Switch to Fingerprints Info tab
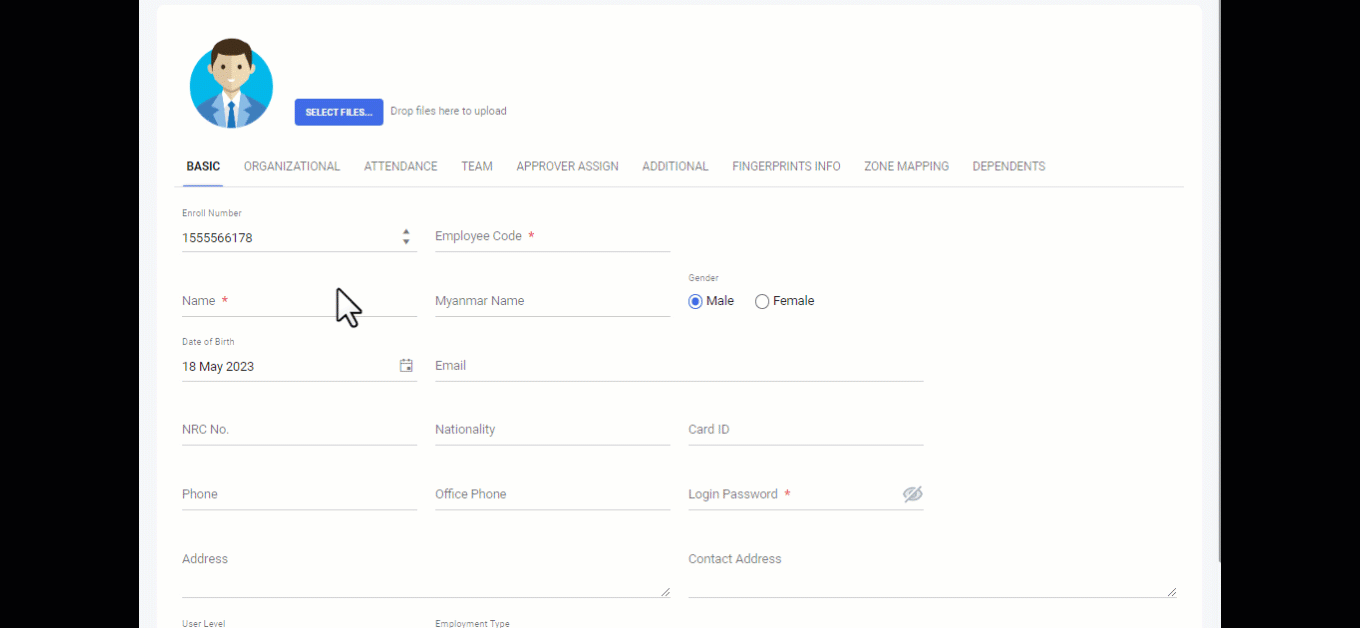Image resolution: width=1360 pixels, height=628 pixels. [786, 166]
